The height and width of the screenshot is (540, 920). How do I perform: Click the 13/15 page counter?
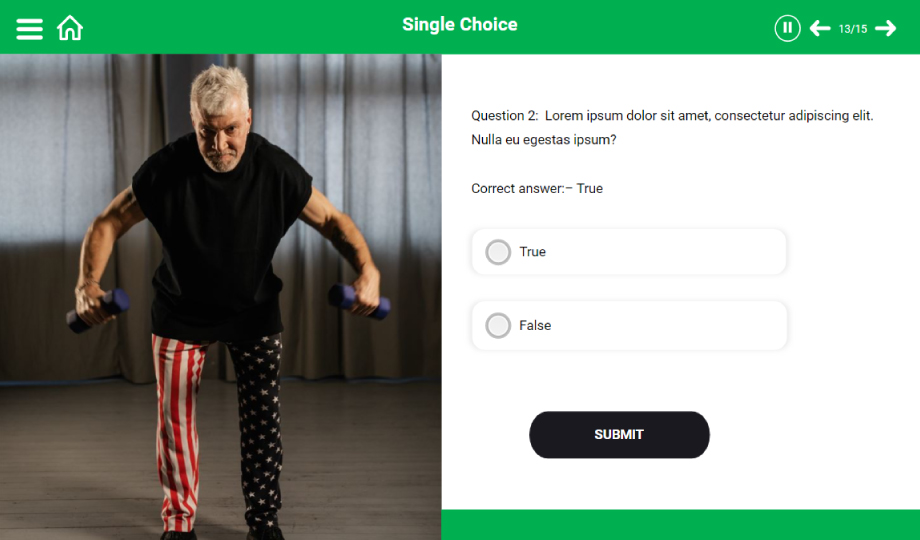[x=853, y=29]
